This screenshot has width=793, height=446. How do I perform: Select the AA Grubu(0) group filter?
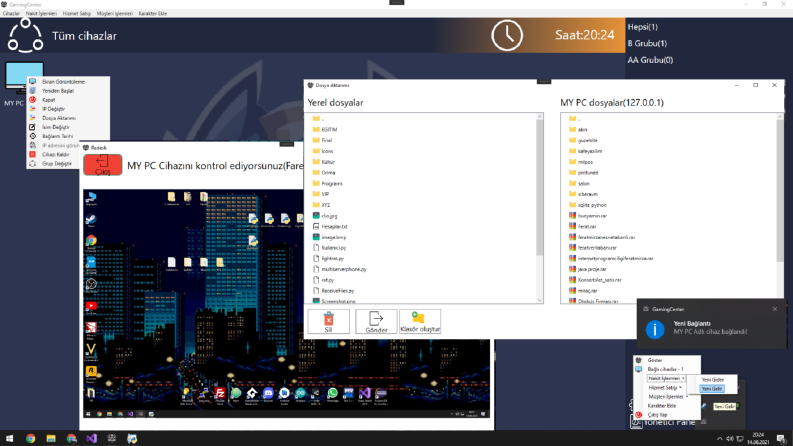tap(650, 60)
